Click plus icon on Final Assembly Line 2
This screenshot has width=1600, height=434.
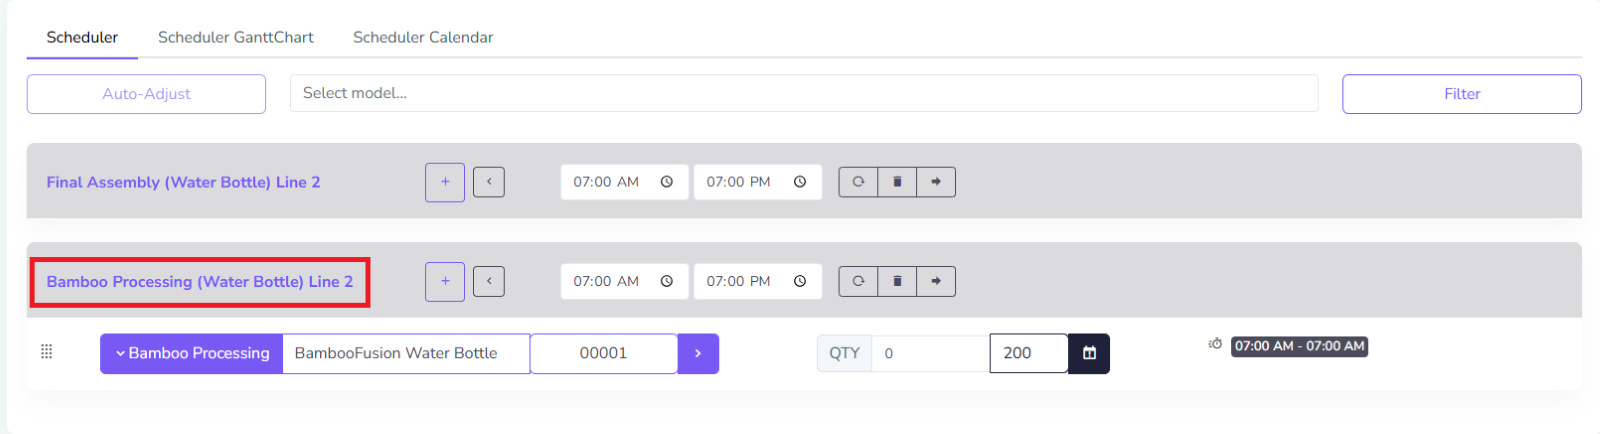click(x=445, y=182)
